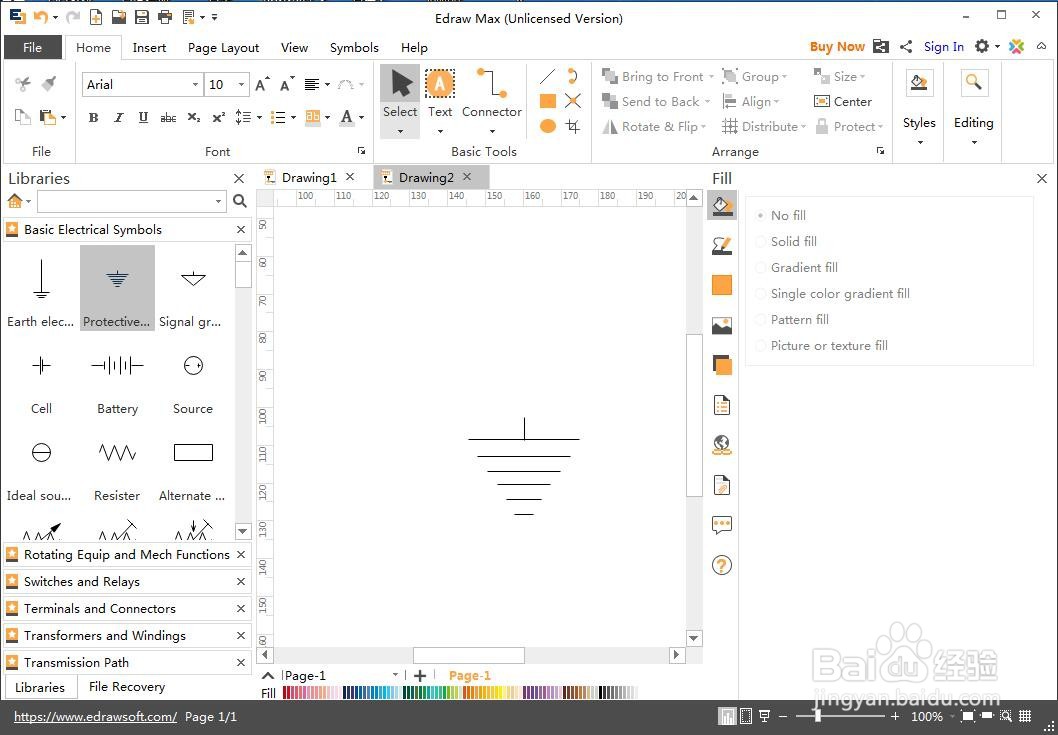1058x735 pixels.
Task: Open the edrawsoft.com link
Action: click(x=95, y=717)
